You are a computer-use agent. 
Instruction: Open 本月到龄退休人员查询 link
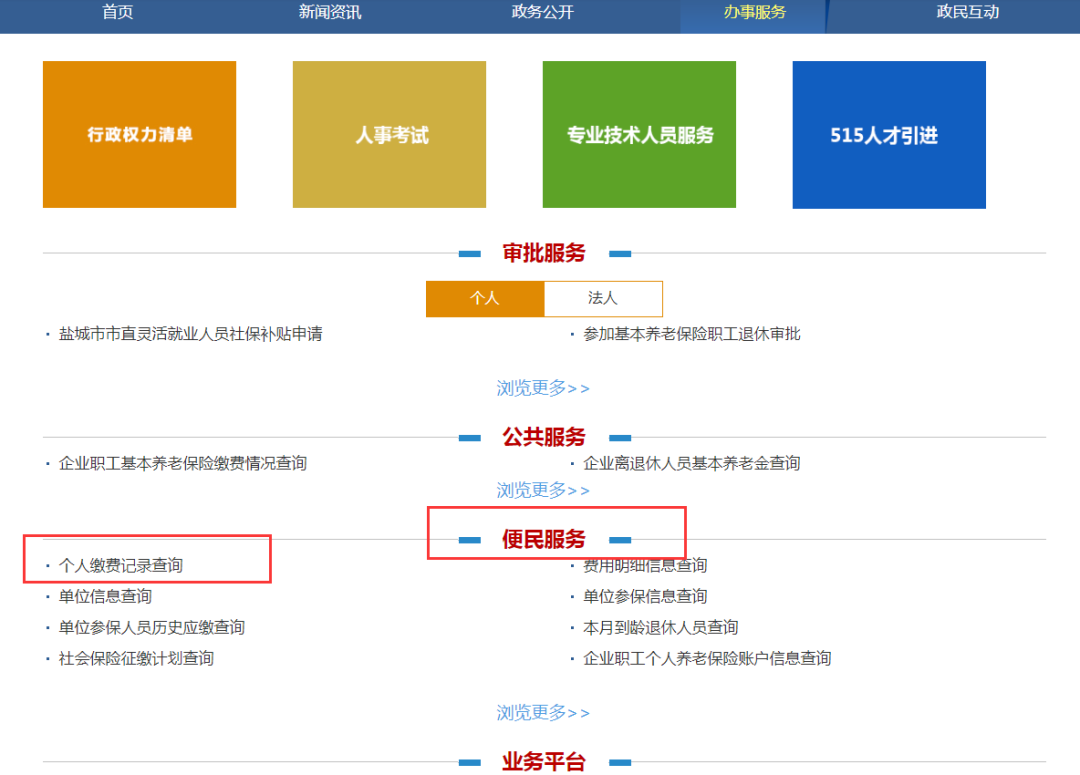point(661,628)
